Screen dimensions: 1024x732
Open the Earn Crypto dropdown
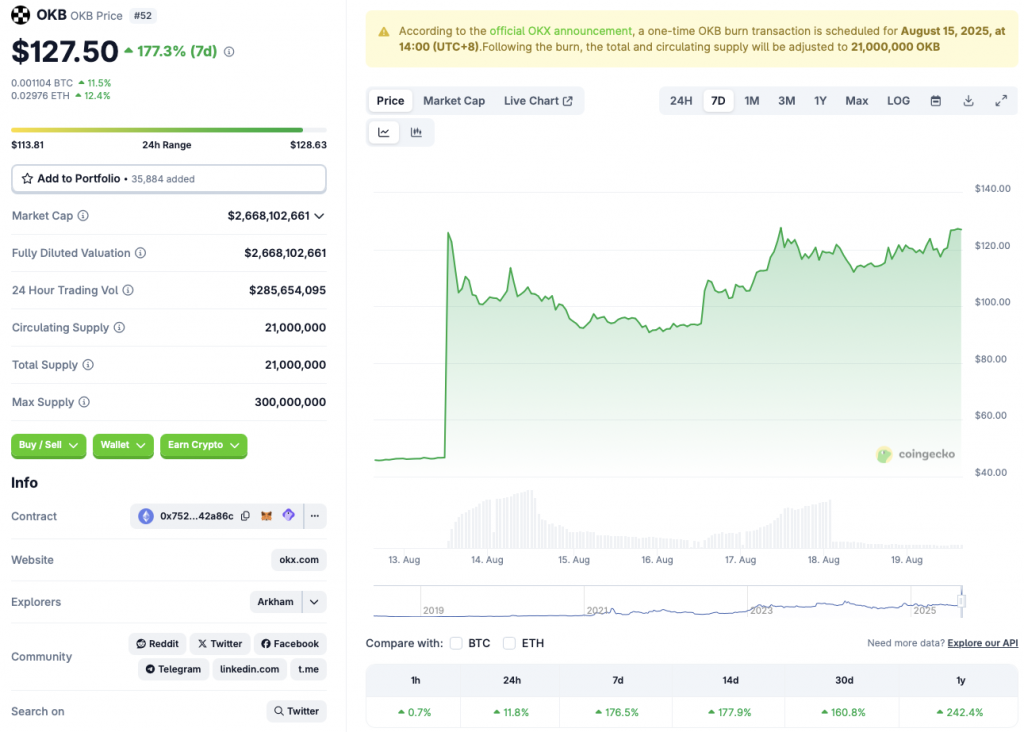(204, 445)
